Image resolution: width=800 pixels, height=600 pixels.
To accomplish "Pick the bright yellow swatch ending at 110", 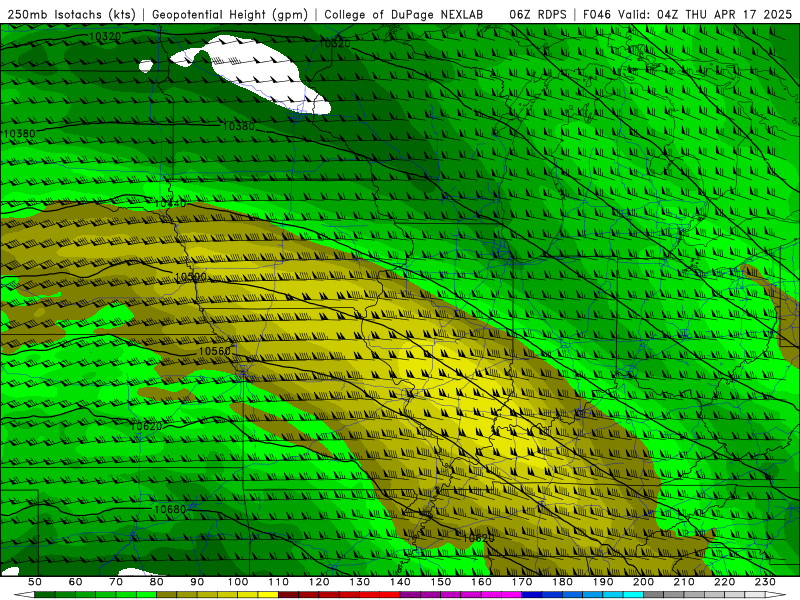I will click(268, 595).
